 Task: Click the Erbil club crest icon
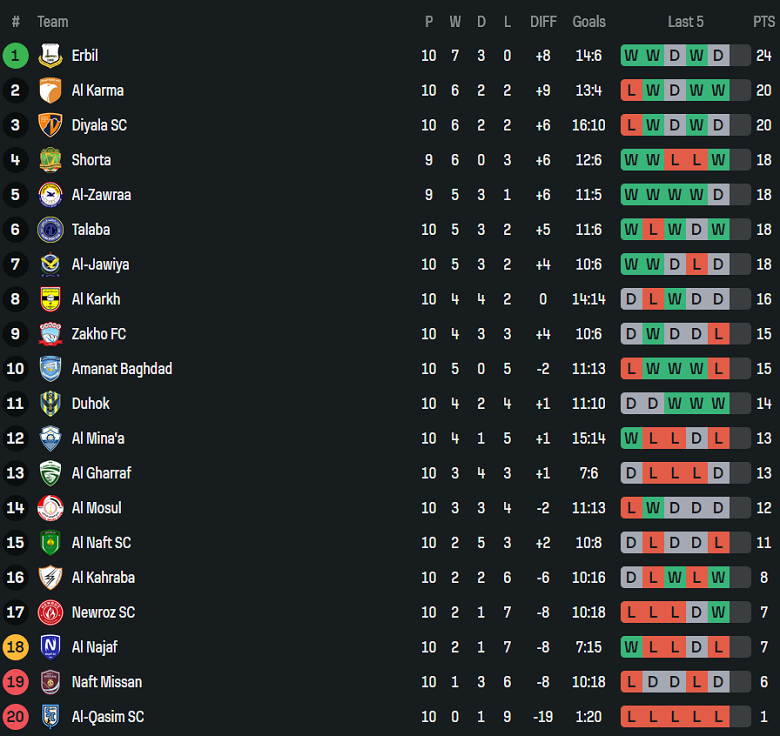pyautogui.click(x=50, y=56)
